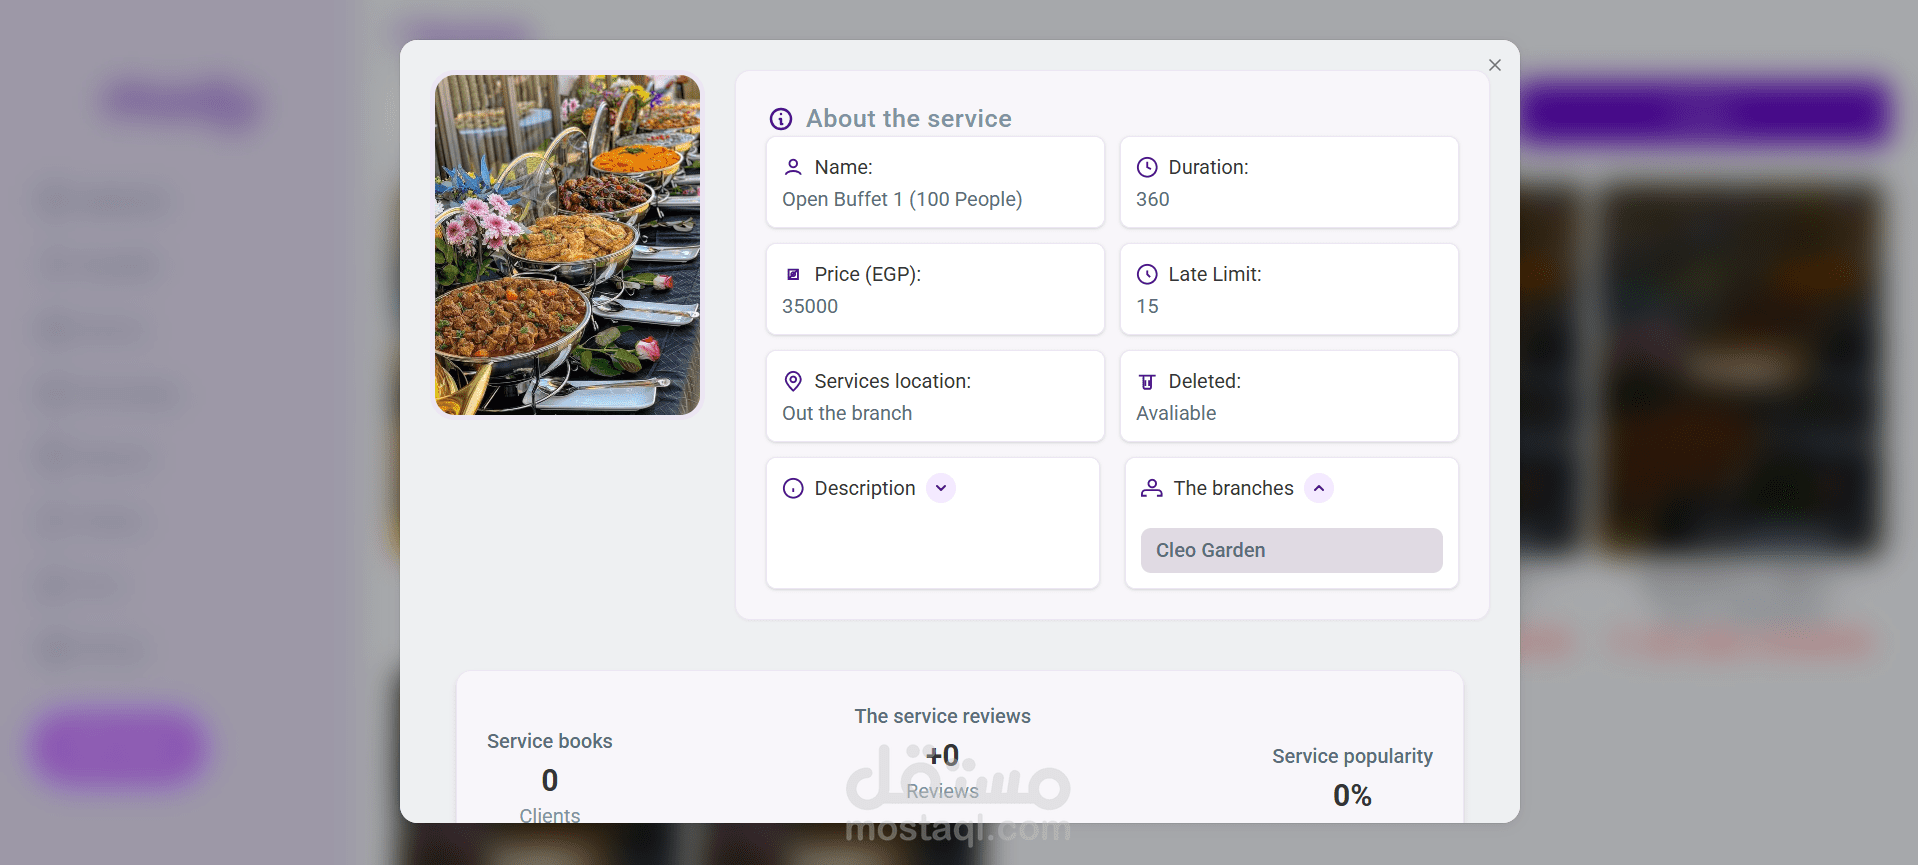
Task: Click the clock icon beside Late Limit
Action: pyautogui.click(x=1147, y=274)
